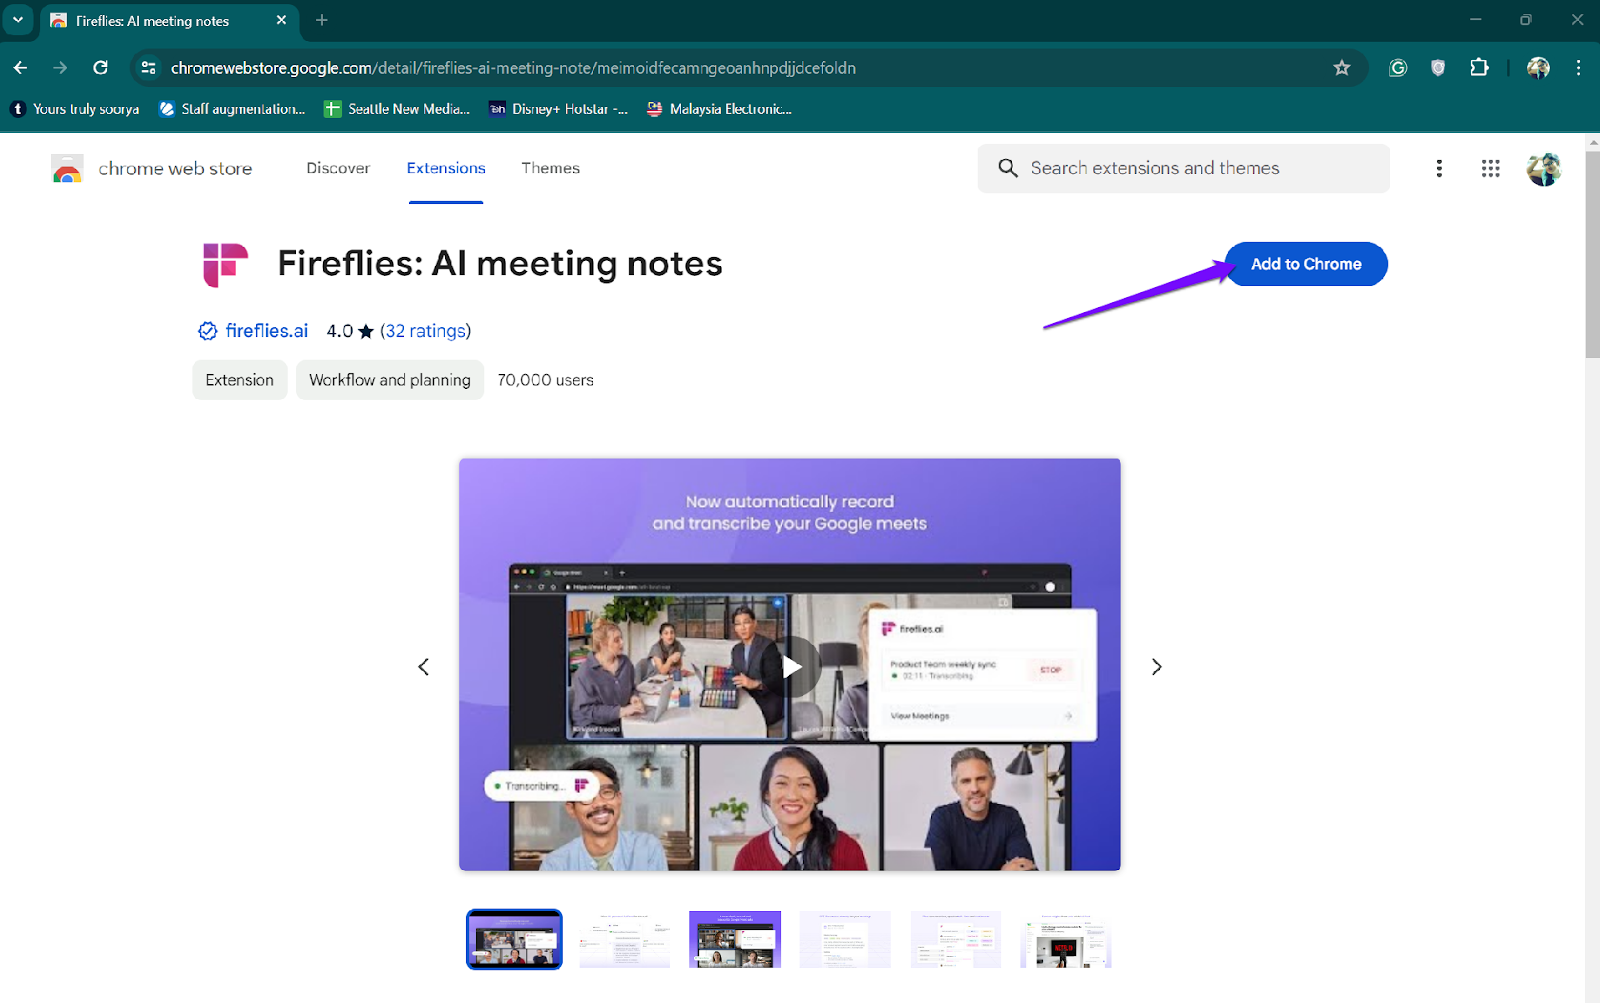
Task: Click the browser back arrow
Action: point(20,68)
